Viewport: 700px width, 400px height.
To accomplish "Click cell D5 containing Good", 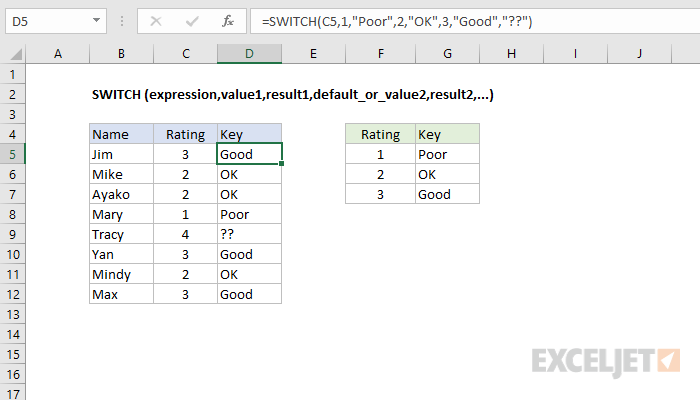I will pyautogui.click(x=250, y=154).
